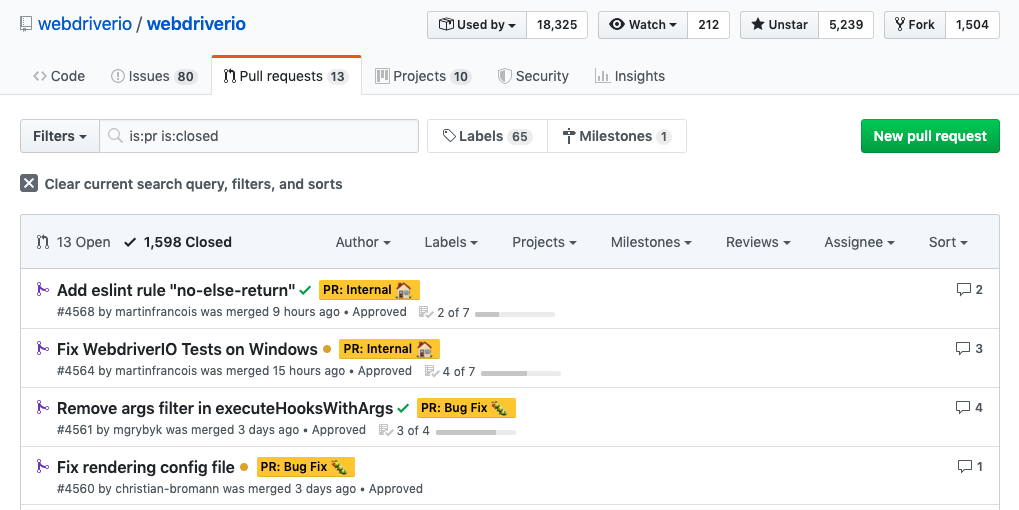Screen dimensions: 1019x510
Task: Open the webdriverio repository name link
Action: (x=196, y=24)
